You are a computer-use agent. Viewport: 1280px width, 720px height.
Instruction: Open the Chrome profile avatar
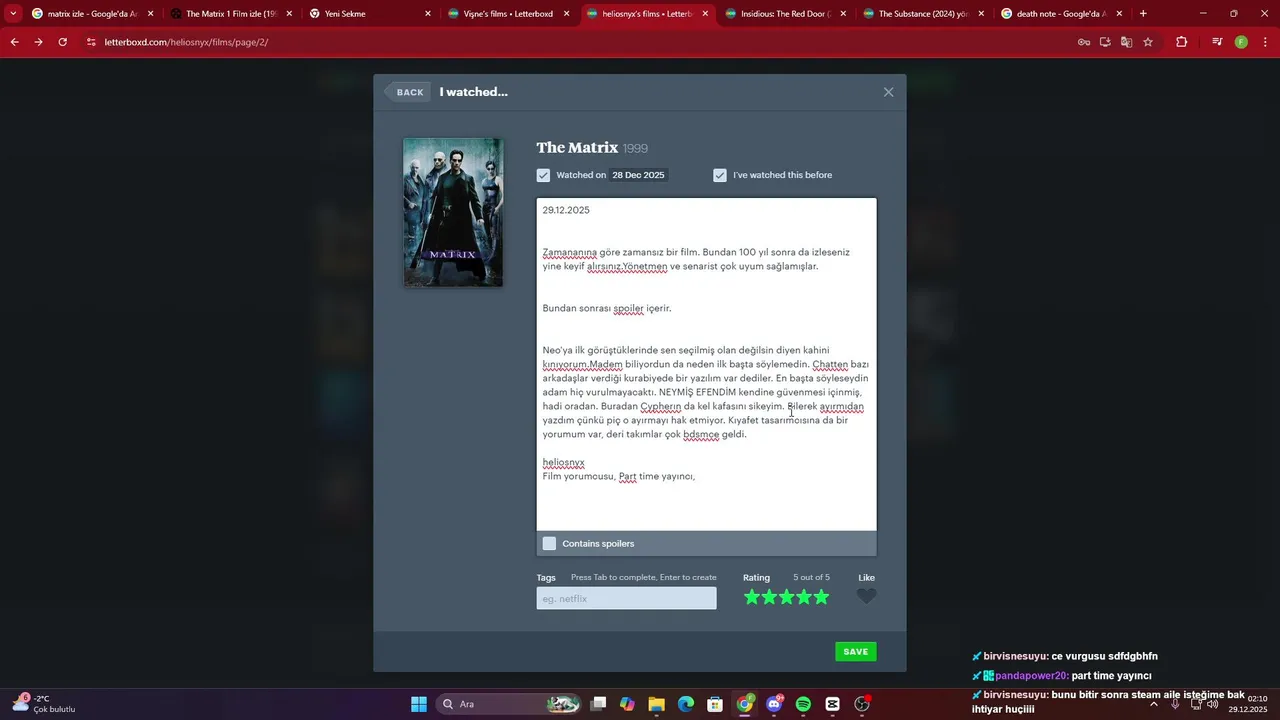coord(1241,42)
